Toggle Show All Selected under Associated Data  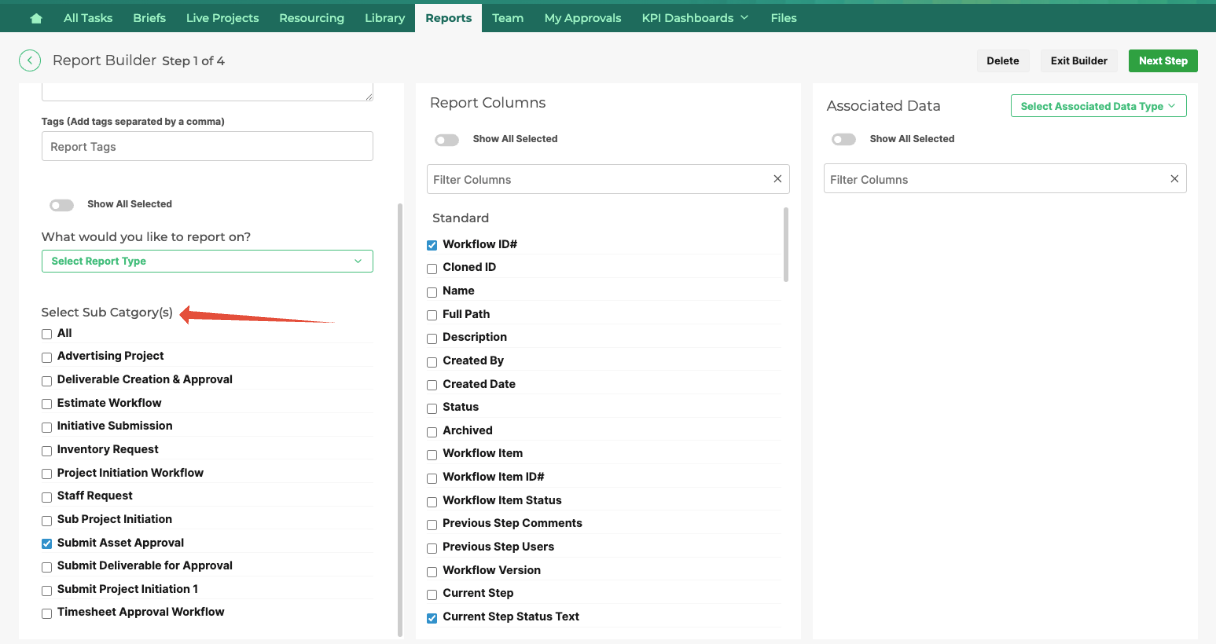coord(844,140)
